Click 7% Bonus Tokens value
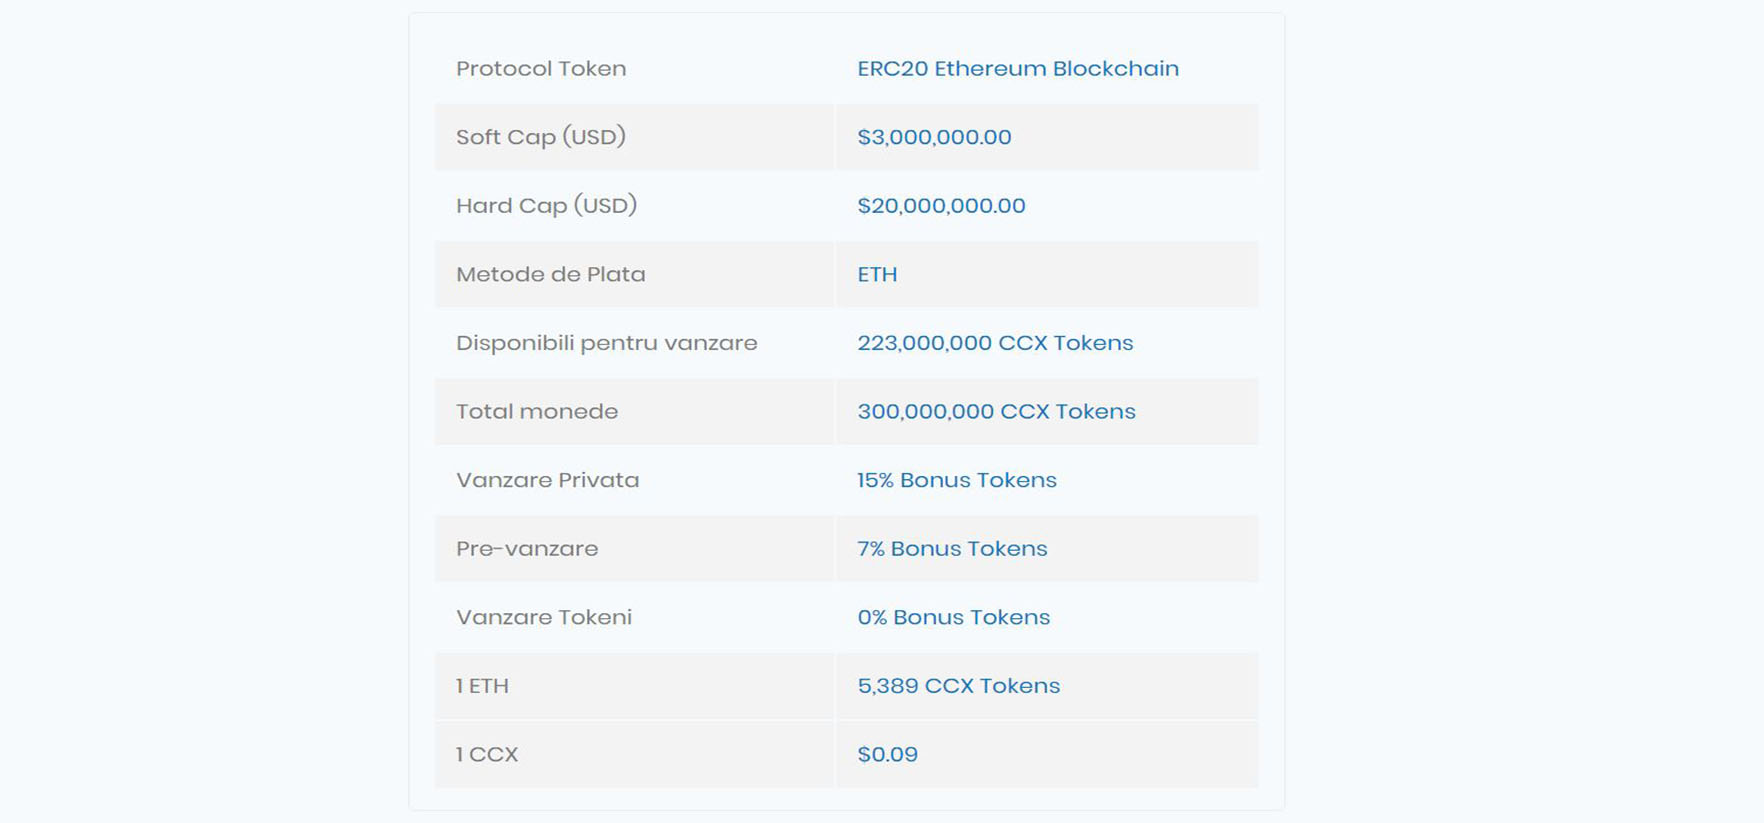The height and width of the screenshot is (823, 1764). click(x=952, y=548)
